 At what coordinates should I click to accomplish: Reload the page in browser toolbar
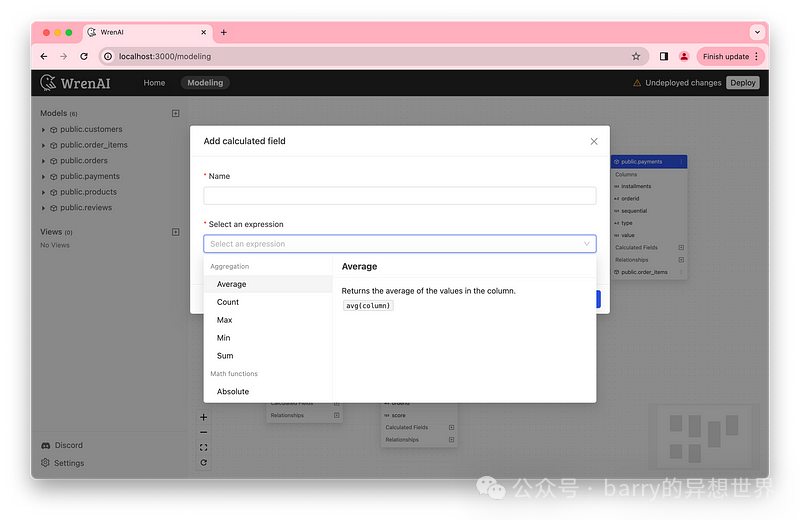pos(84,57)
